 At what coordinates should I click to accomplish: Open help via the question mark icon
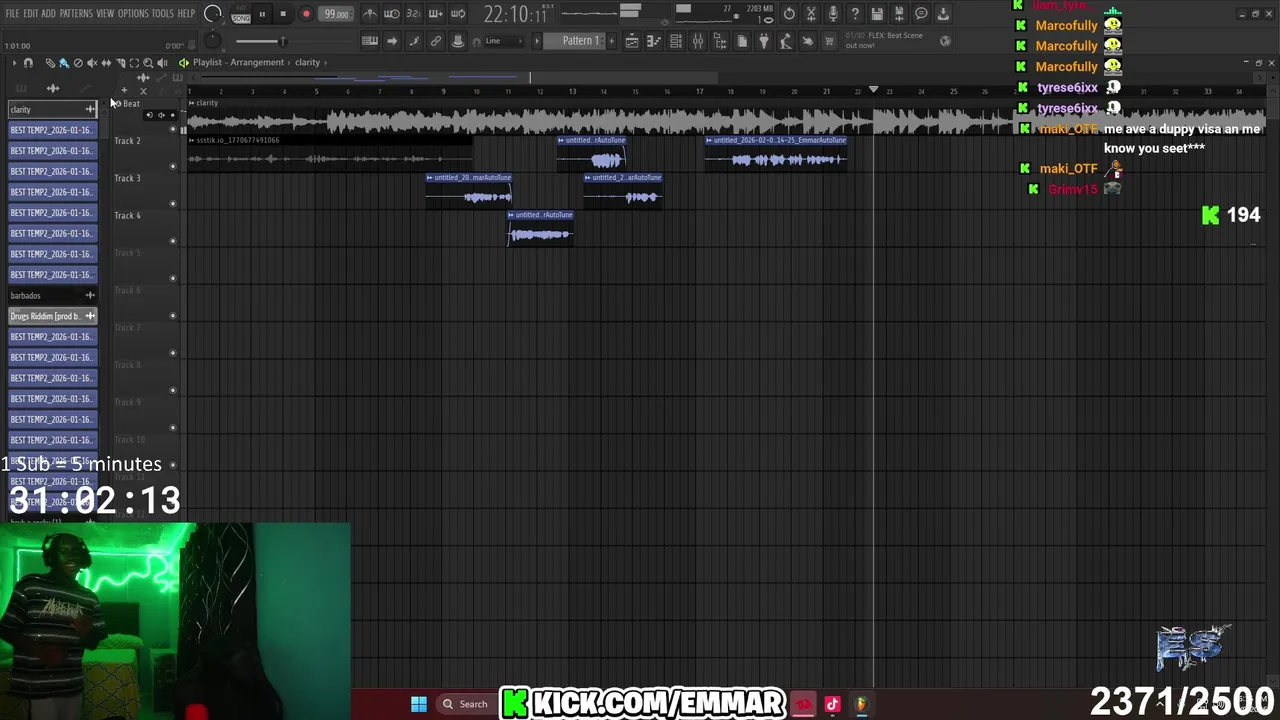pos(855,14)
